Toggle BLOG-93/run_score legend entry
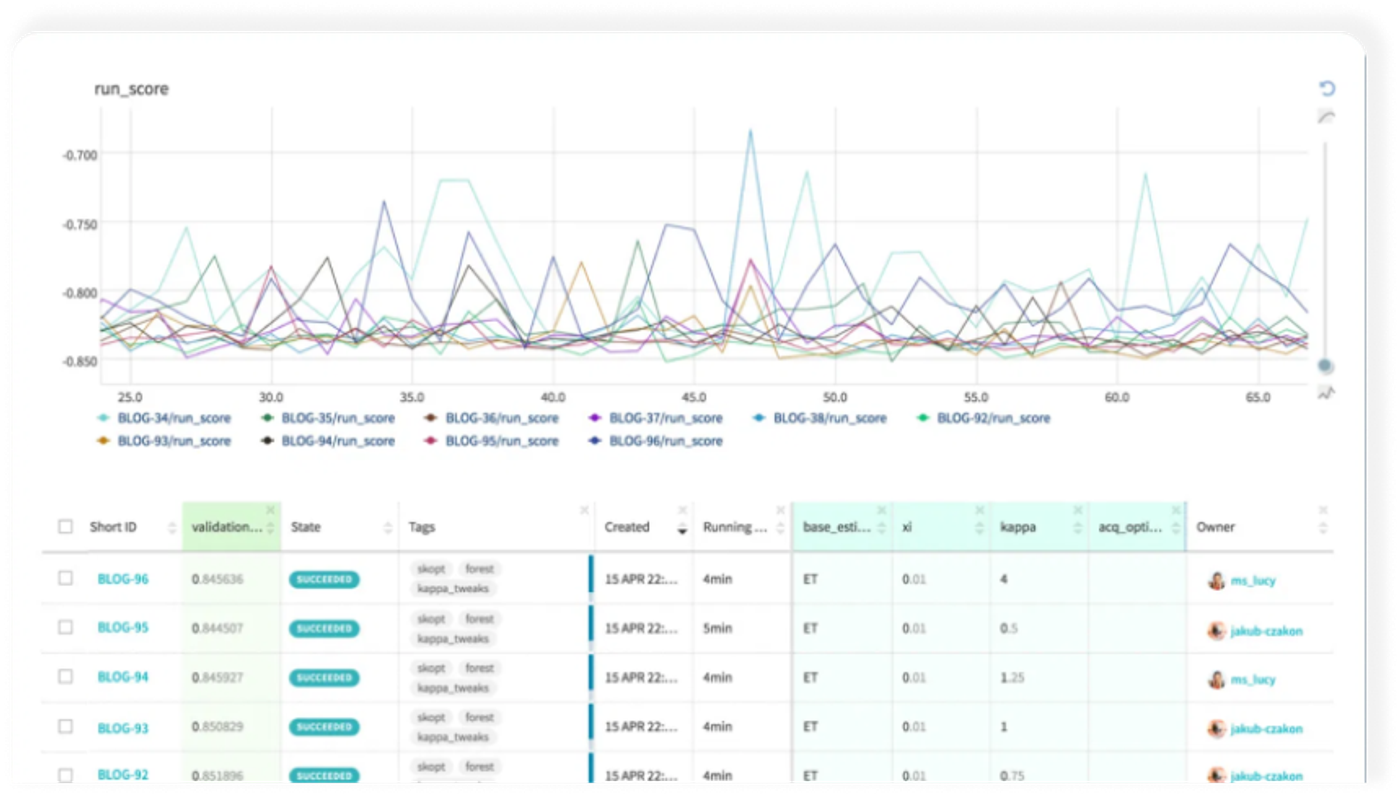The width and height of the screenshot is (1400, 795). point(165,441)
